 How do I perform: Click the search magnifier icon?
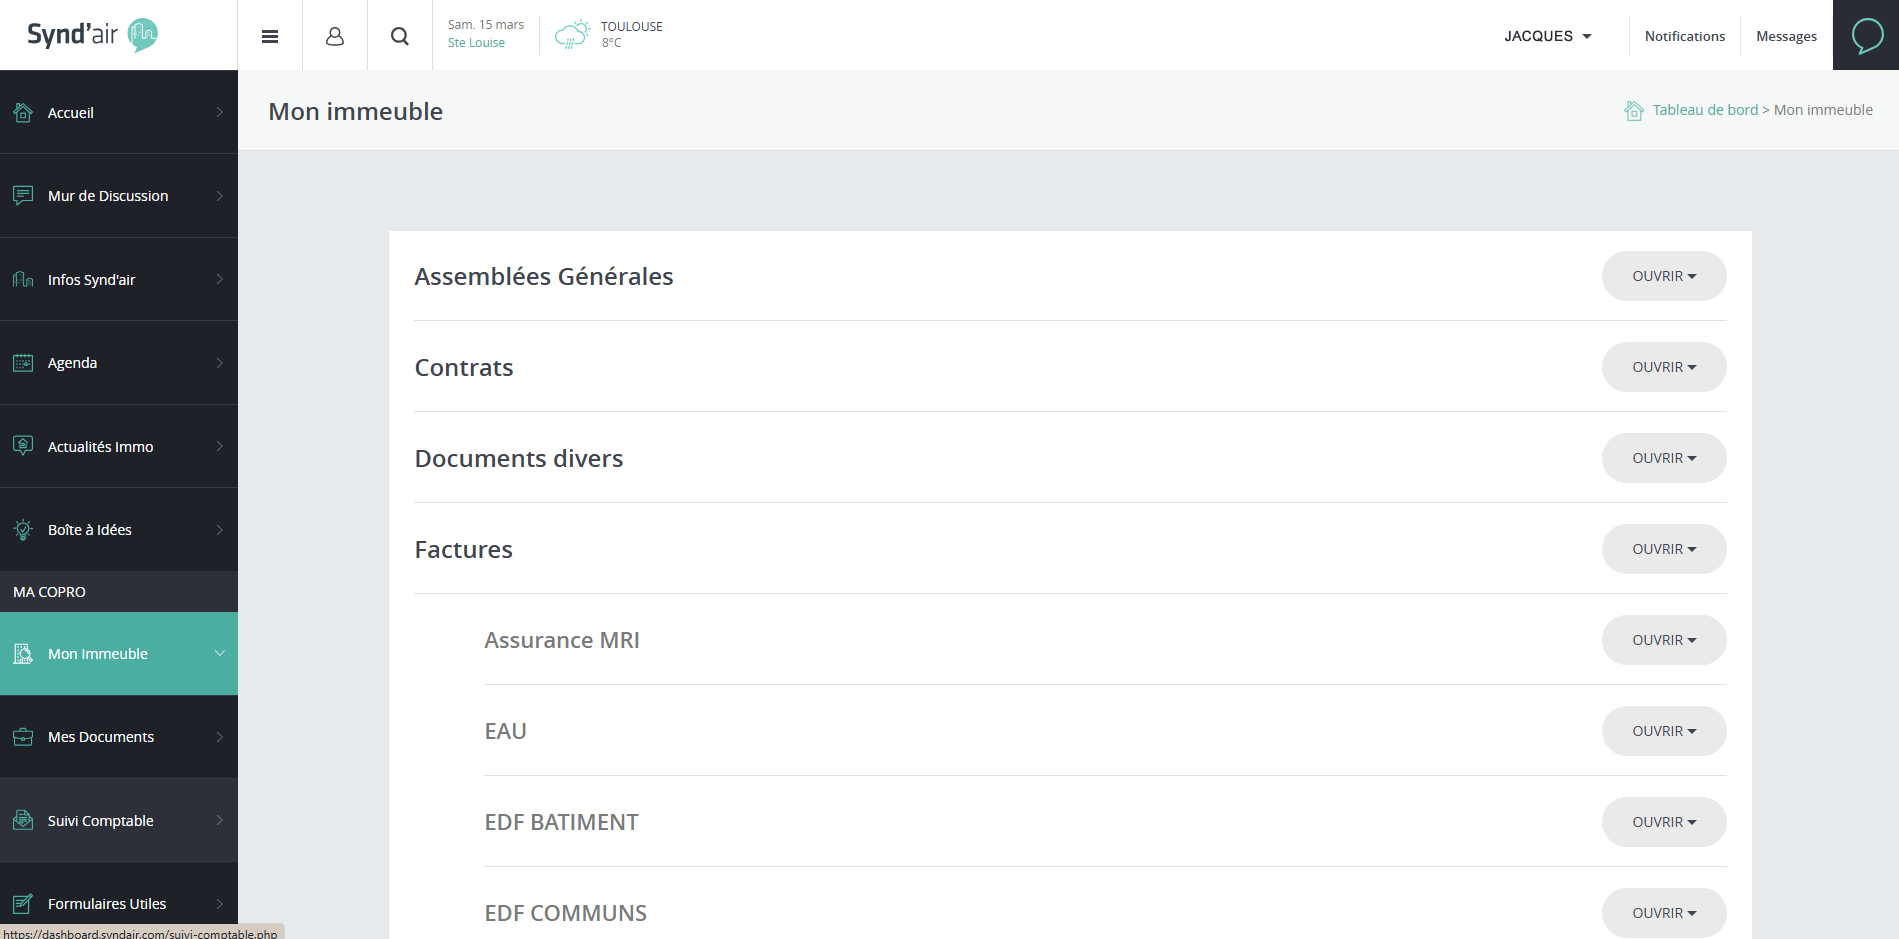click(x=400, y=36)
